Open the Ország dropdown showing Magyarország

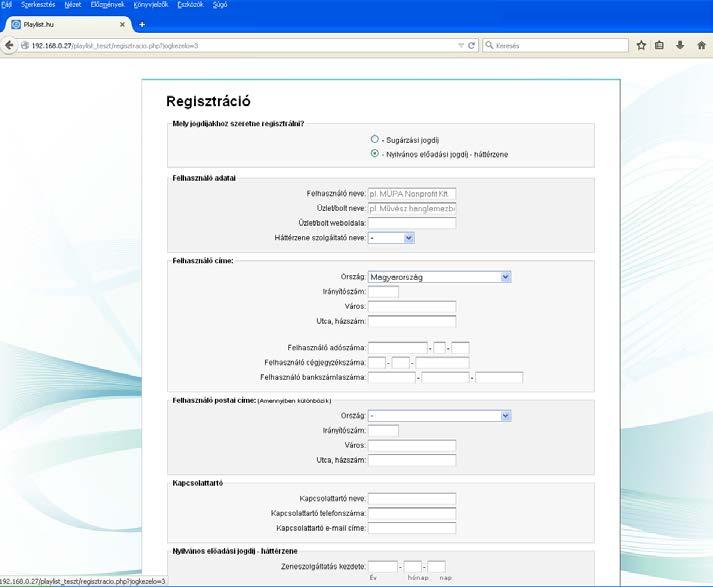pos(439,277)
